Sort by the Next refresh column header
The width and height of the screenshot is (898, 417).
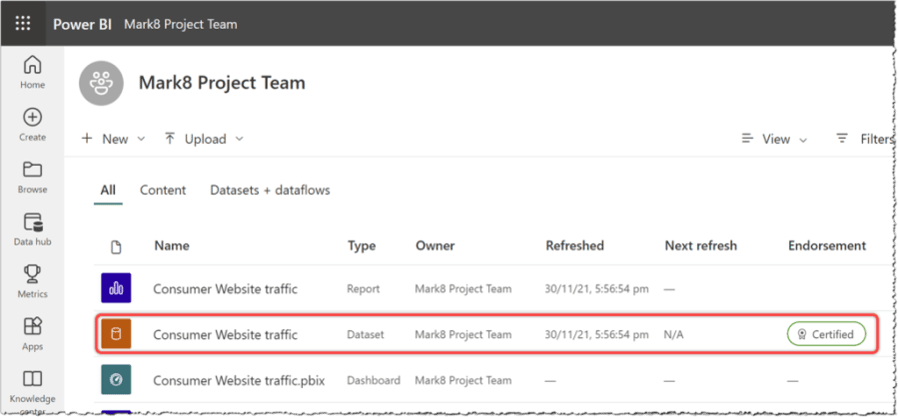pyautogui.click(x=701, y=246)
